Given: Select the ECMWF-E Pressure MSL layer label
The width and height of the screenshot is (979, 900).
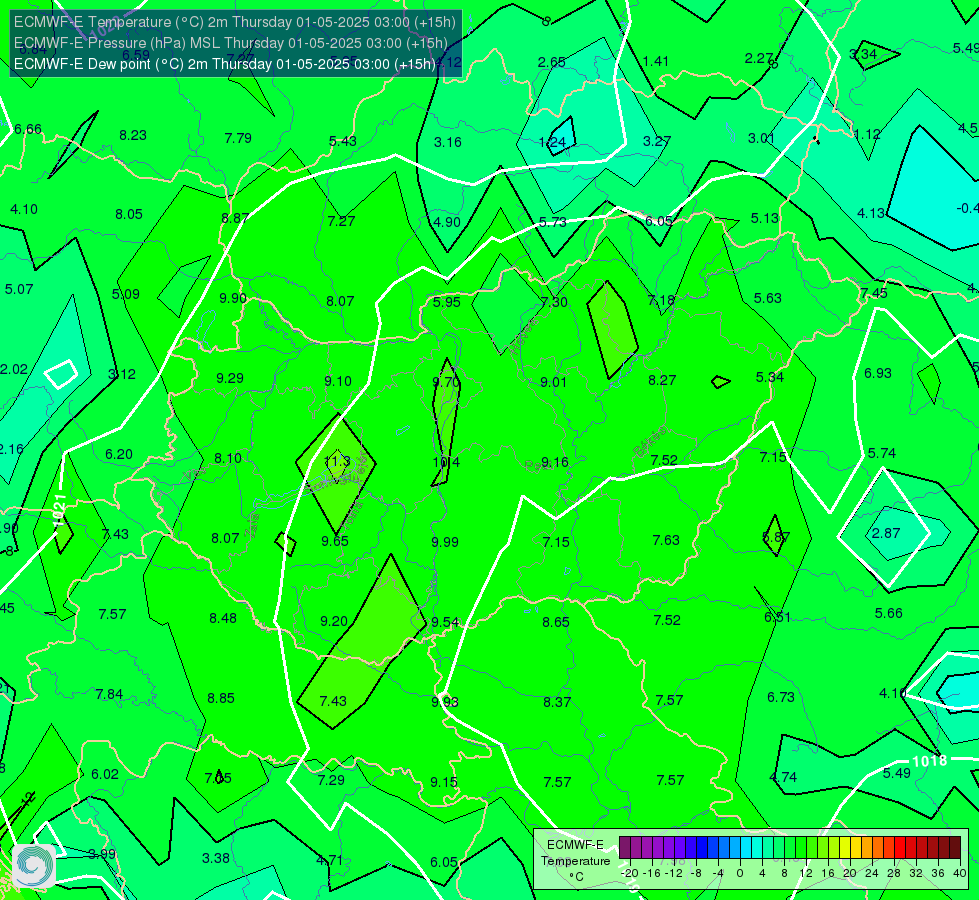Looking at the screenshot, I should (x=230, y=43).
